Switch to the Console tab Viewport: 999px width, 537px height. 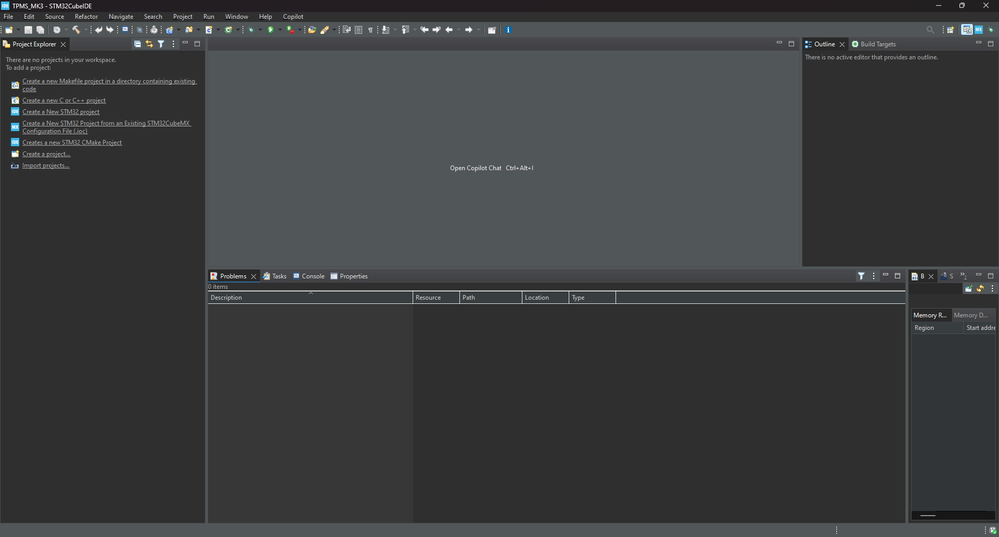pos(309,276)
